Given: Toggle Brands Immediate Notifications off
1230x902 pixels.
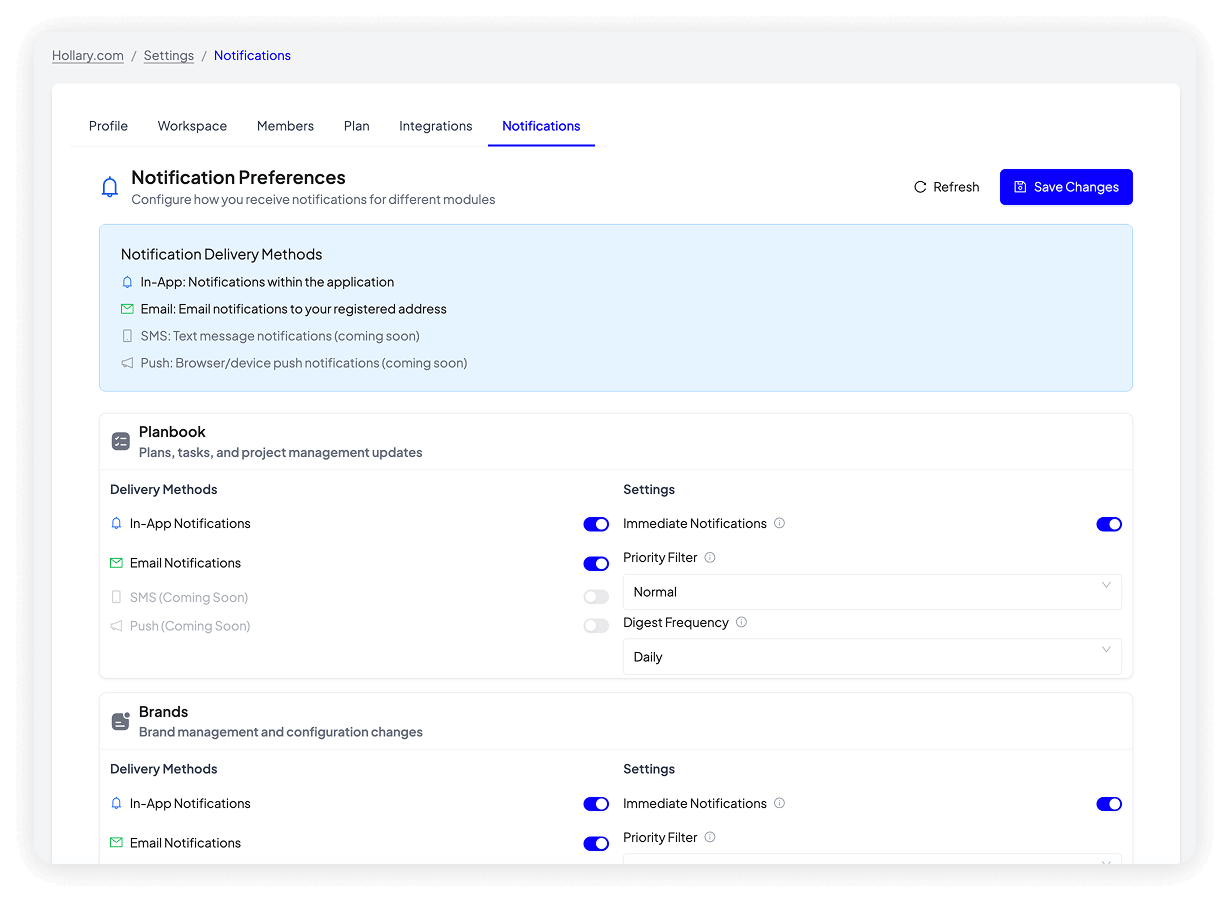Looking at the screenshot, I should [x=1109, y=804].
